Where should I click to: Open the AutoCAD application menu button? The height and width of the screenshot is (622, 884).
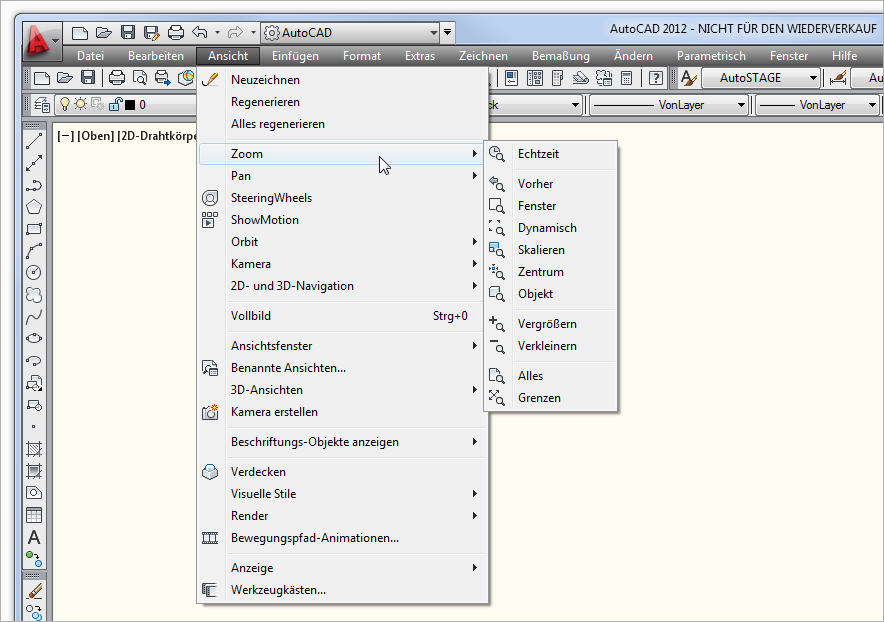40,40
